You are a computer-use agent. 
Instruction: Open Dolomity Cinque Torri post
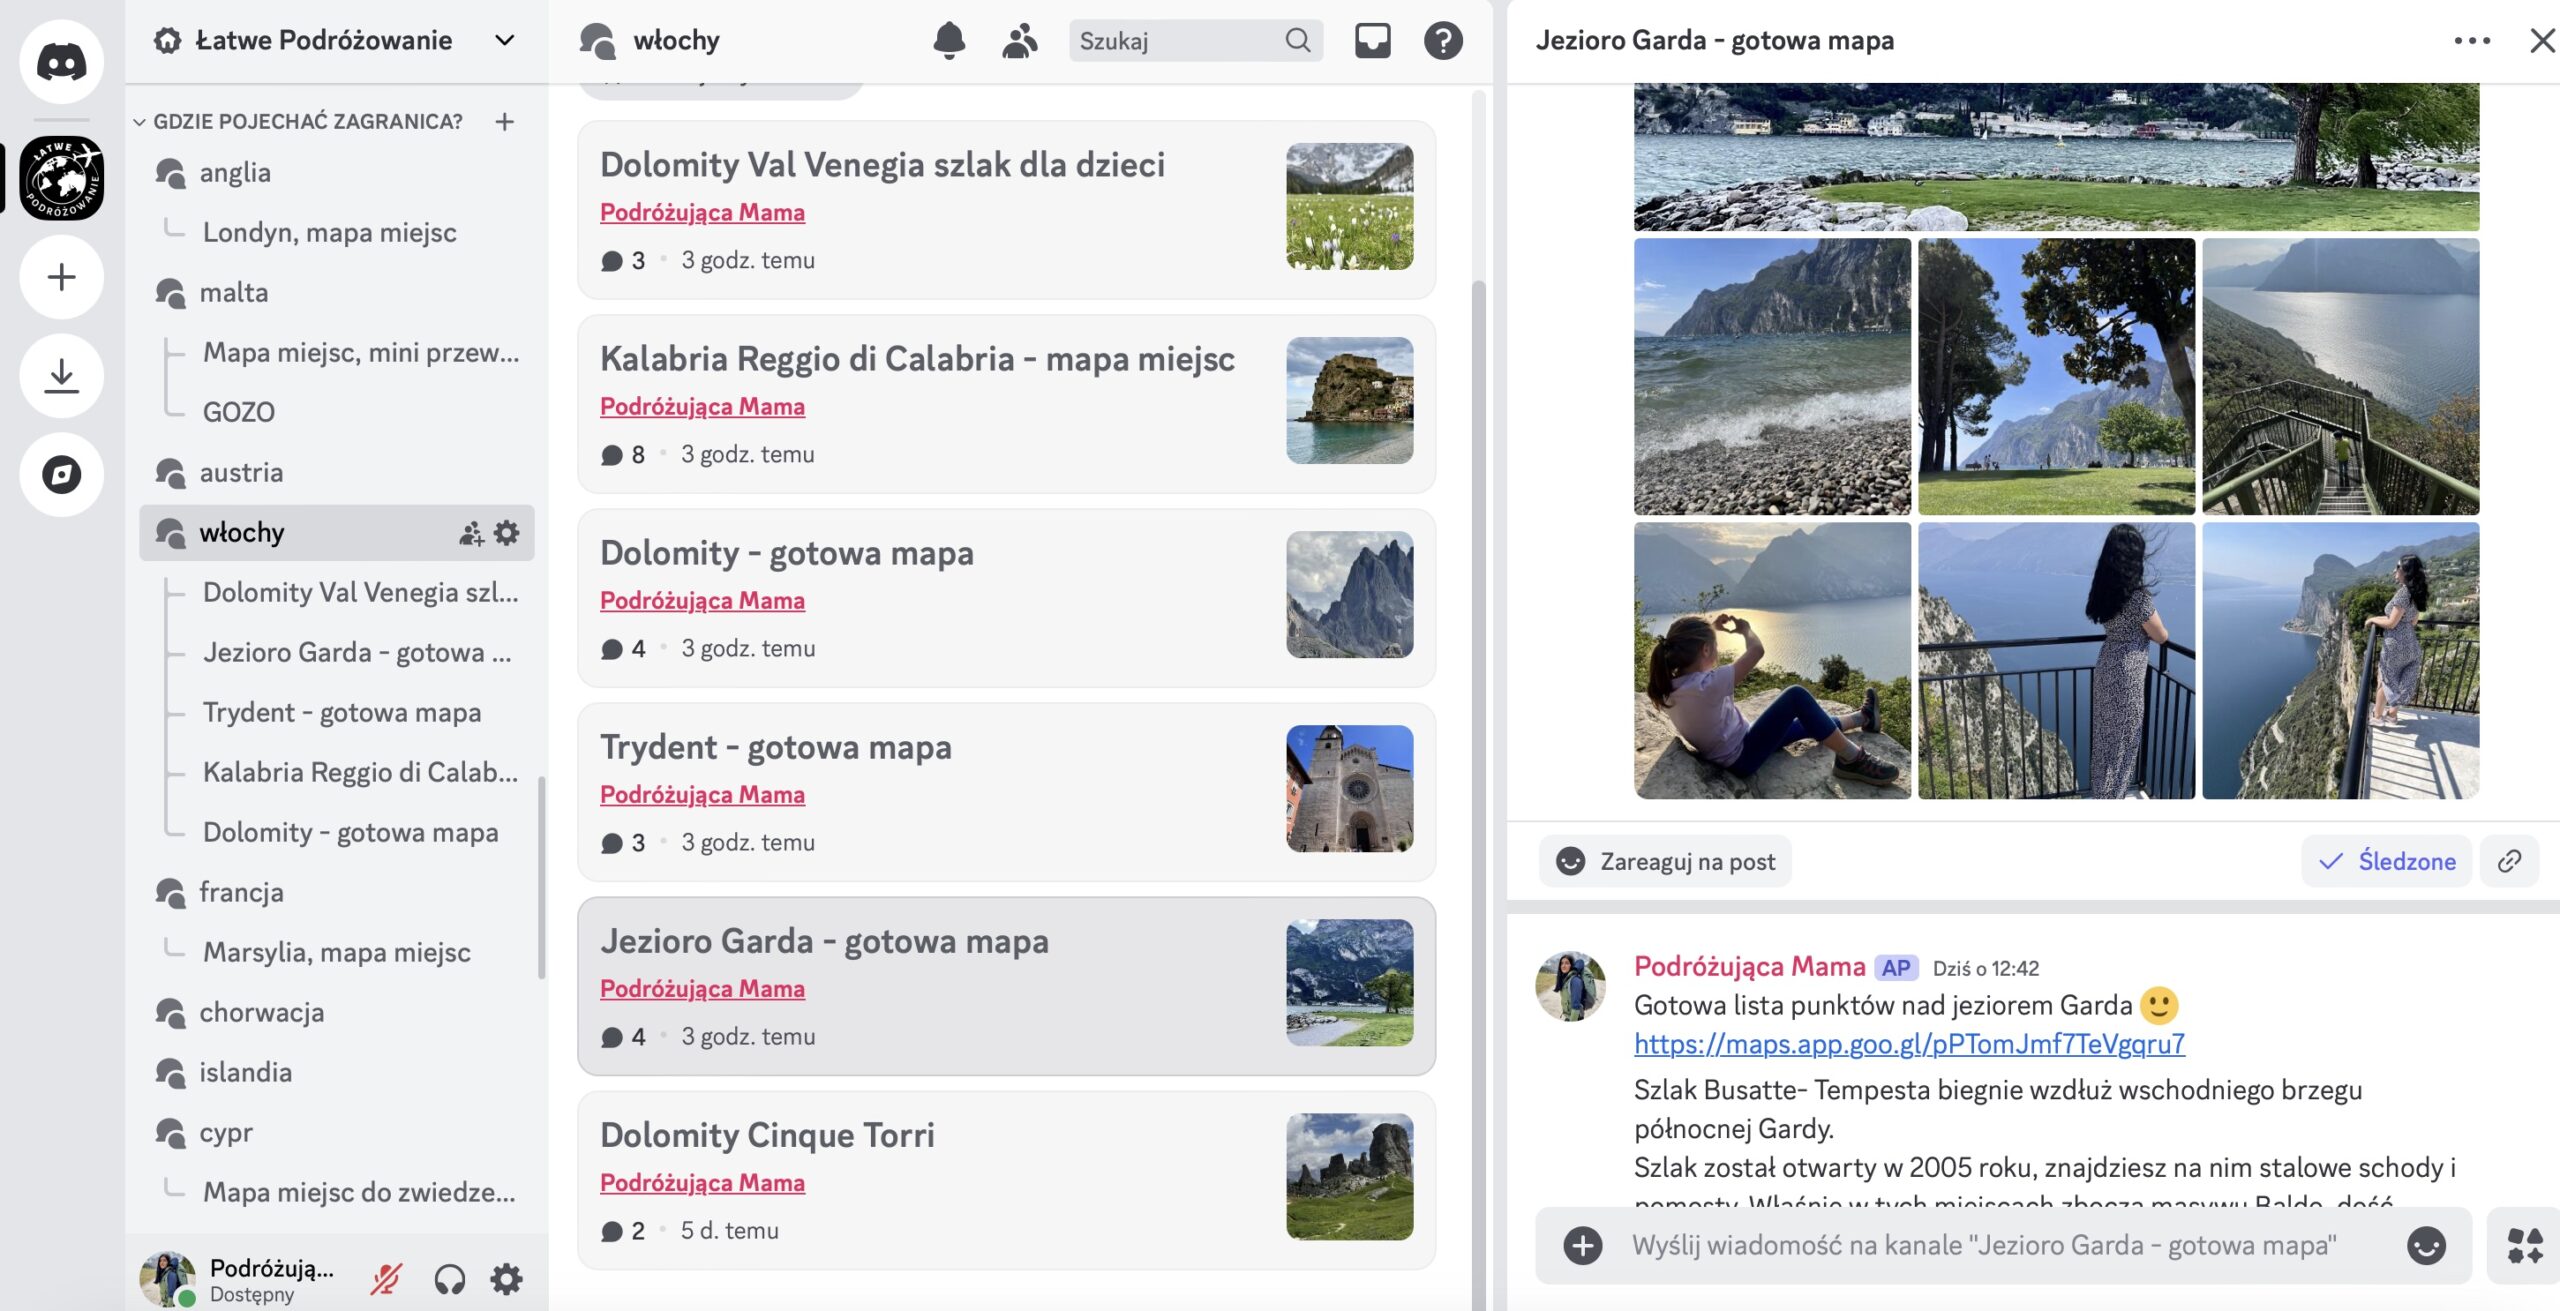(x=1006, y=1180)
